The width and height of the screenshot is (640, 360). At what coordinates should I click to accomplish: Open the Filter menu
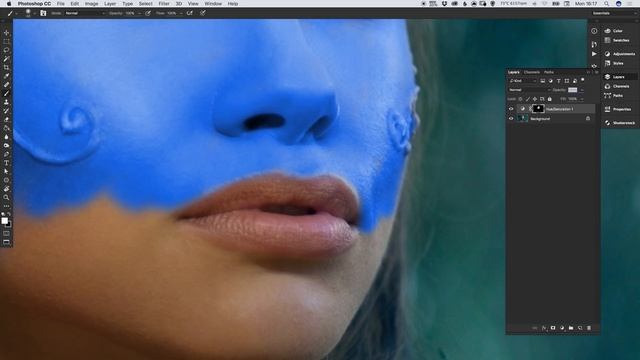(164, 4)
